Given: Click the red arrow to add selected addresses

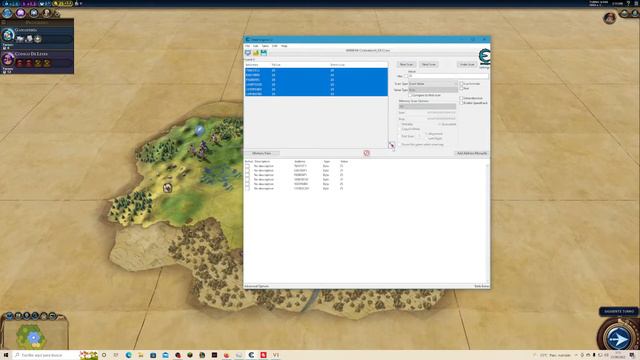Looking at the screenshot, I should [391, 145].
